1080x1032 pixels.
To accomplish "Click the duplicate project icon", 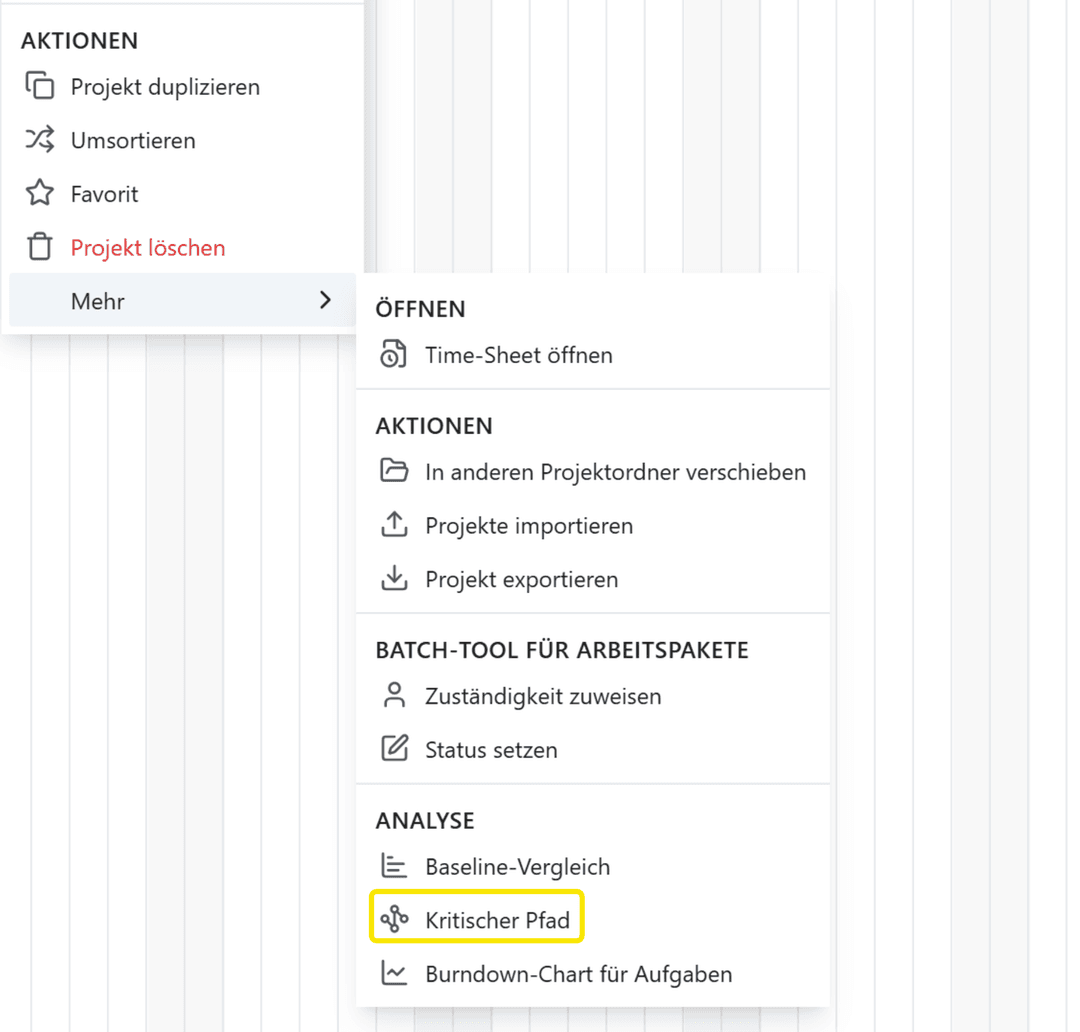I will click(x=40, y=87).
